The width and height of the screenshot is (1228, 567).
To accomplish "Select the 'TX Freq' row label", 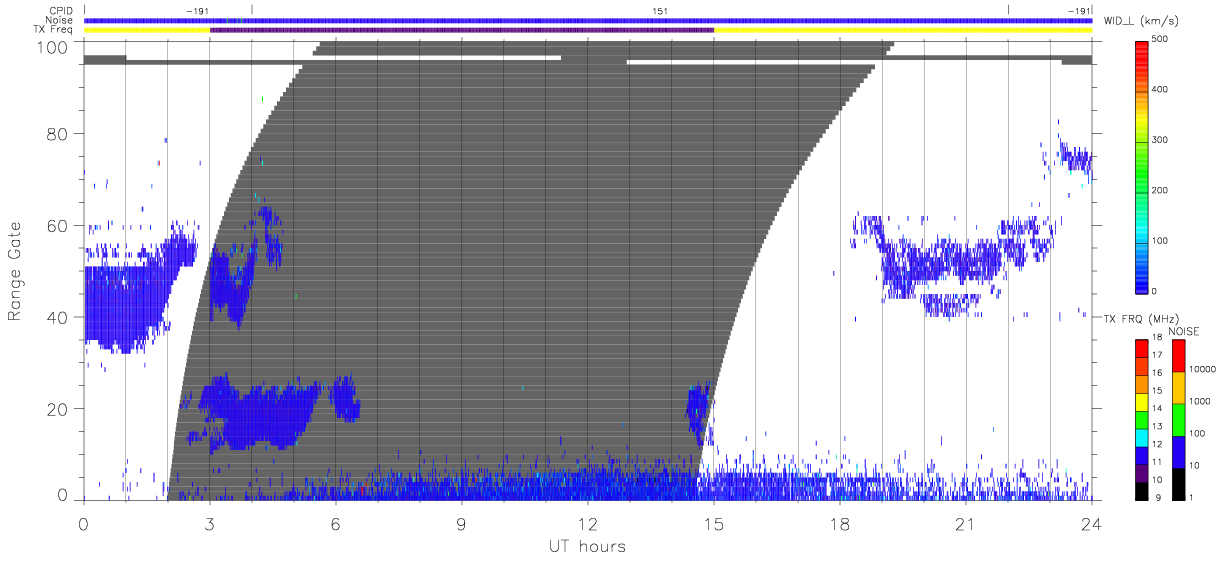I will [x=55, y=30].
